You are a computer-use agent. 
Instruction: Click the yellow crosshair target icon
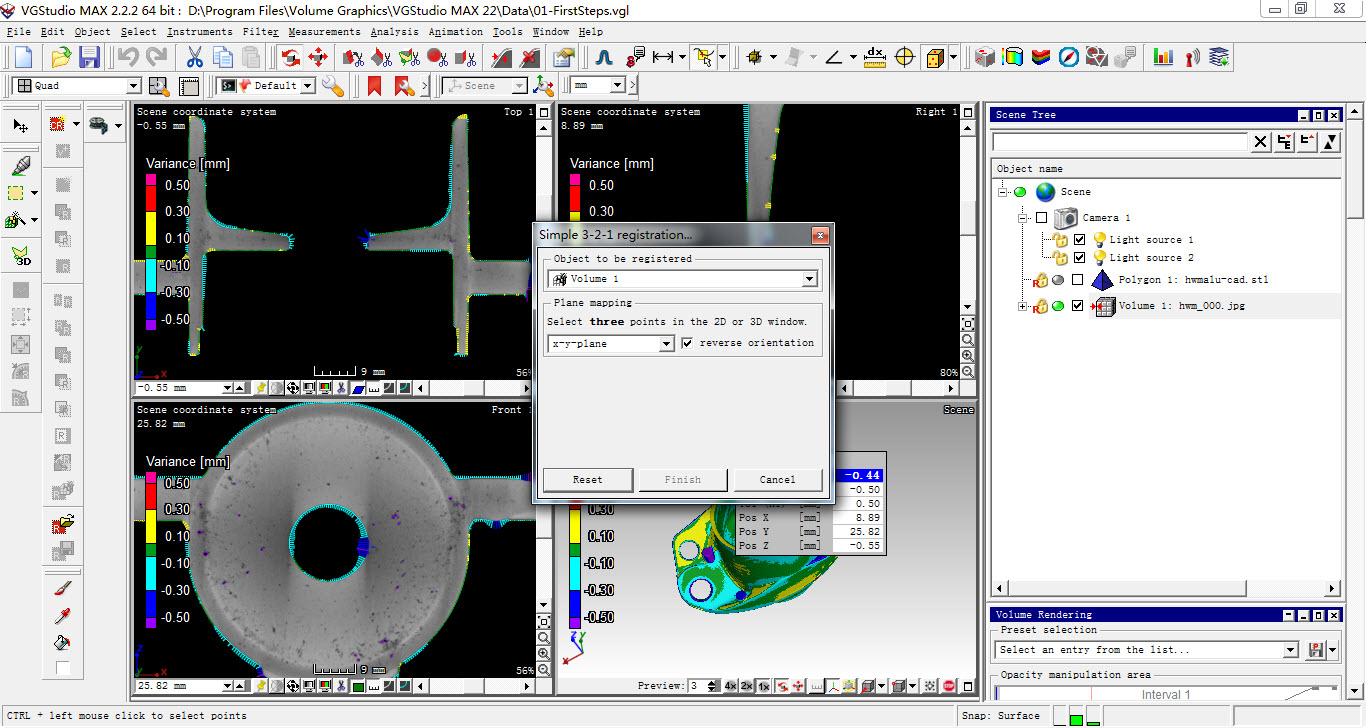coord(905,57)
